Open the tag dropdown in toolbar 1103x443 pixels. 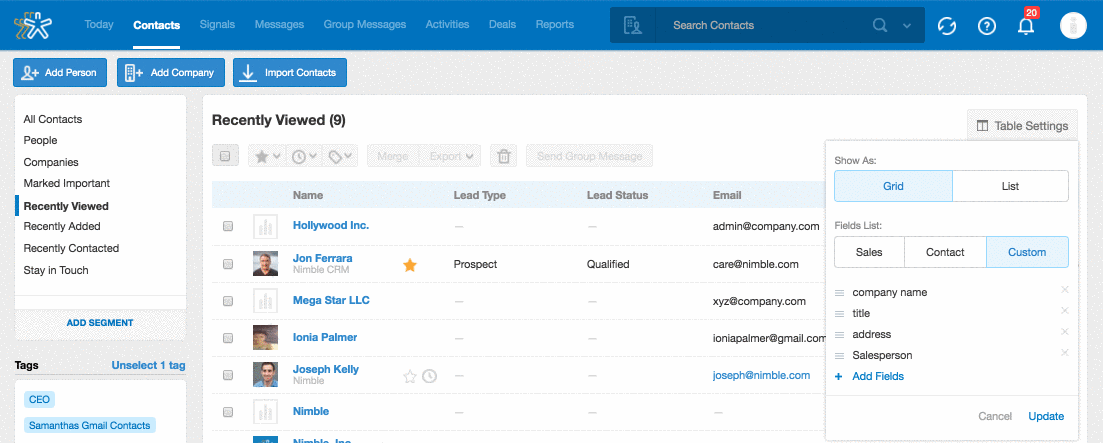[342, 156]
